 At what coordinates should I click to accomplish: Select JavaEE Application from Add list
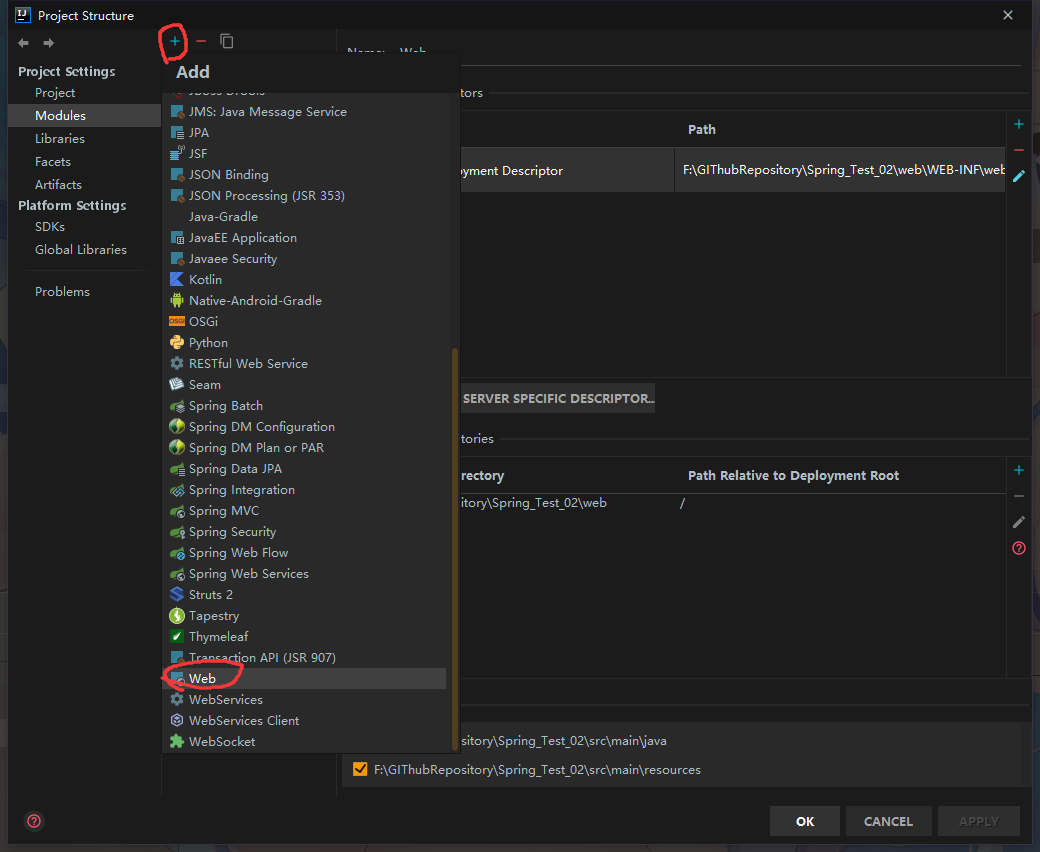(304, 237)
